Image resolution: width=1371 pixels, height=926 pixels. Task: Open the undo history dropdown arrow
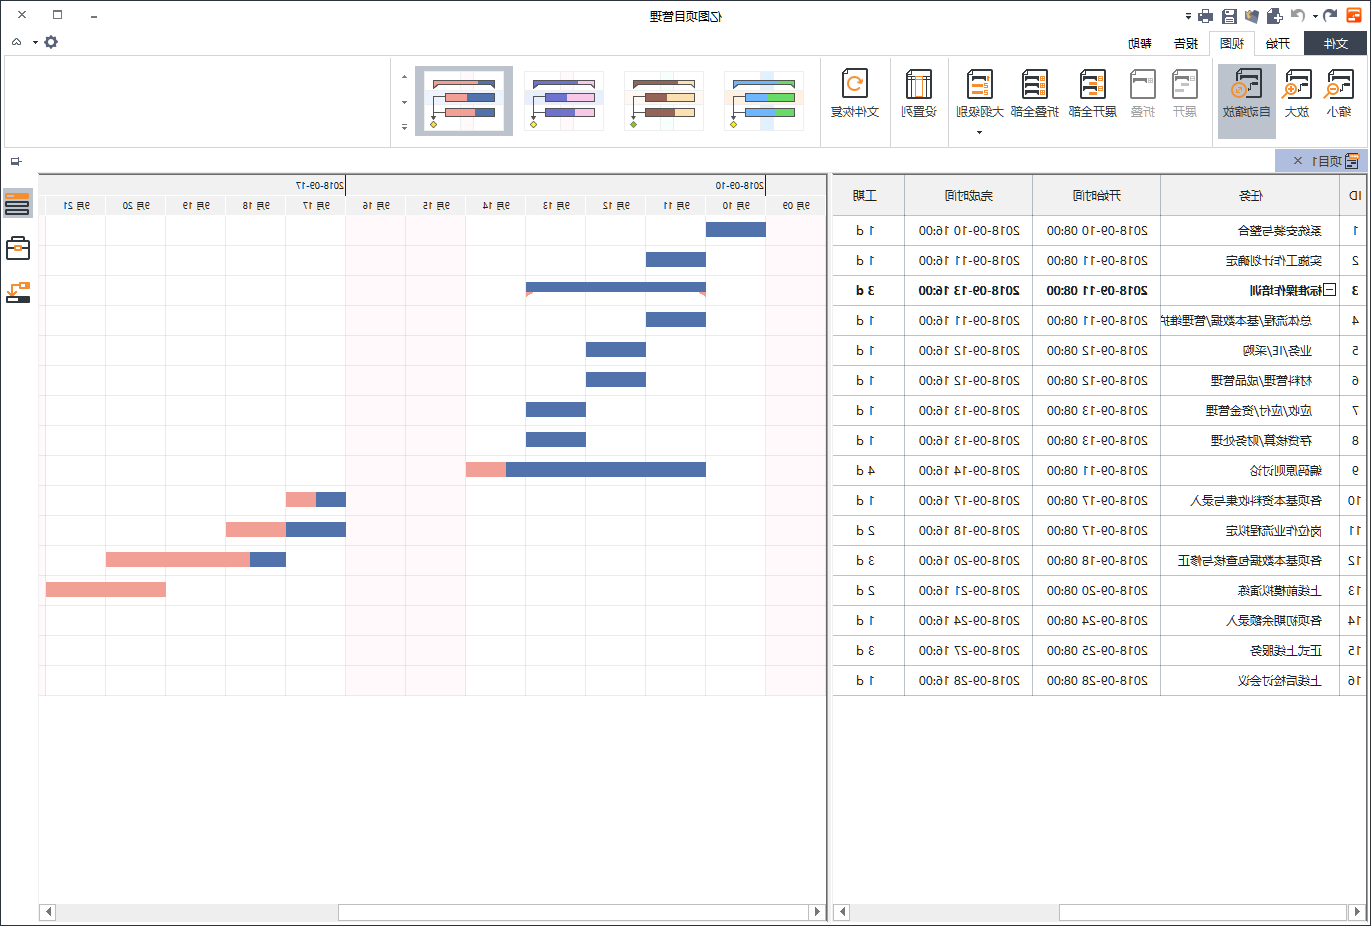[1315, 16]
